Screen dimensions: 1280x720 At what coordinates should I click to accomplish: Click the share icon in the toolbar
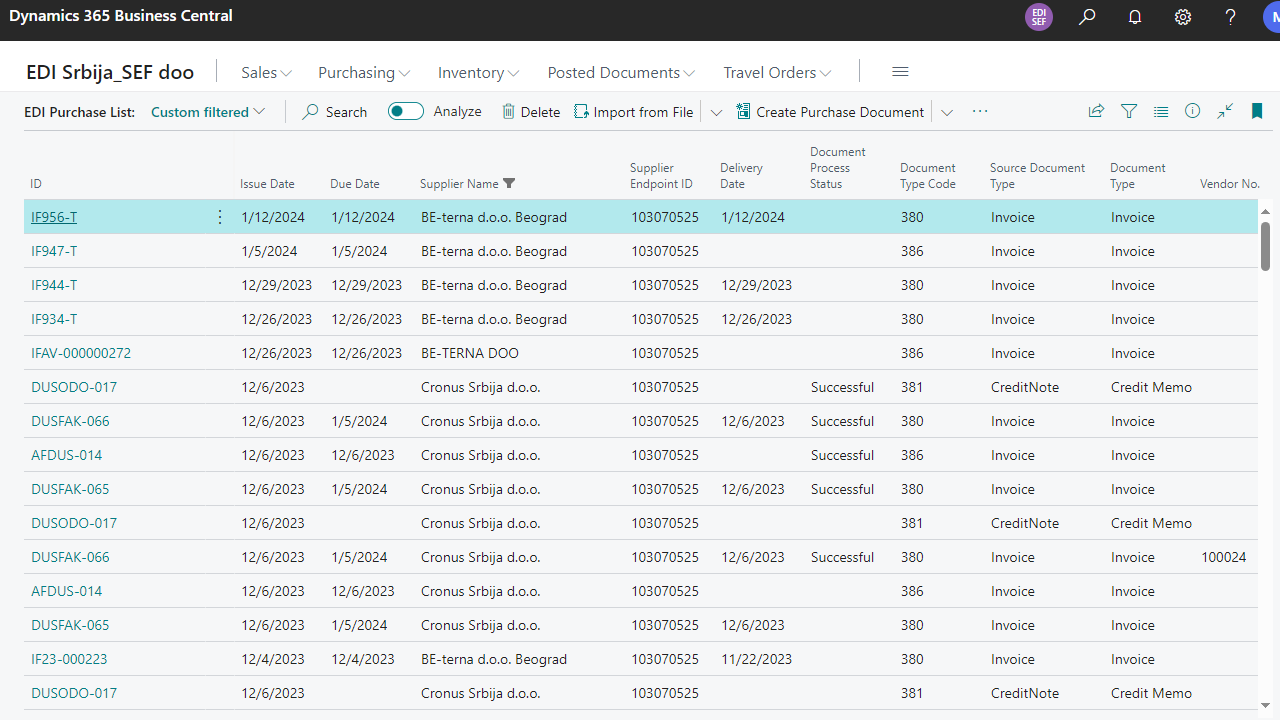1096,112
